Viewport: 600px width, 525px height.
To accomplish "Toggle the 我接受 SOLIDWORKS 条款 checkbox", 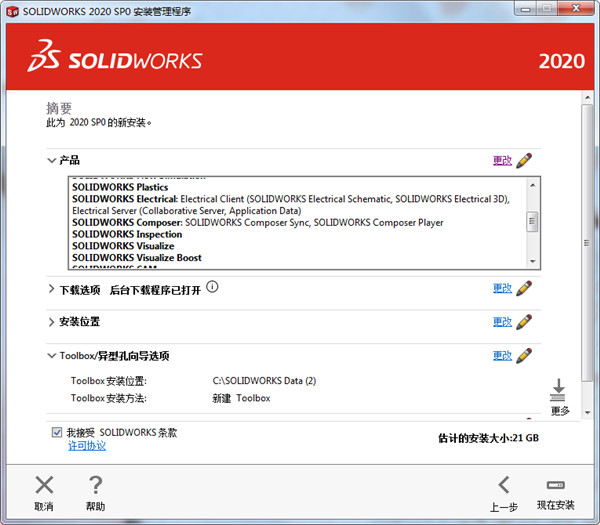I will click(x=57, y=432).
